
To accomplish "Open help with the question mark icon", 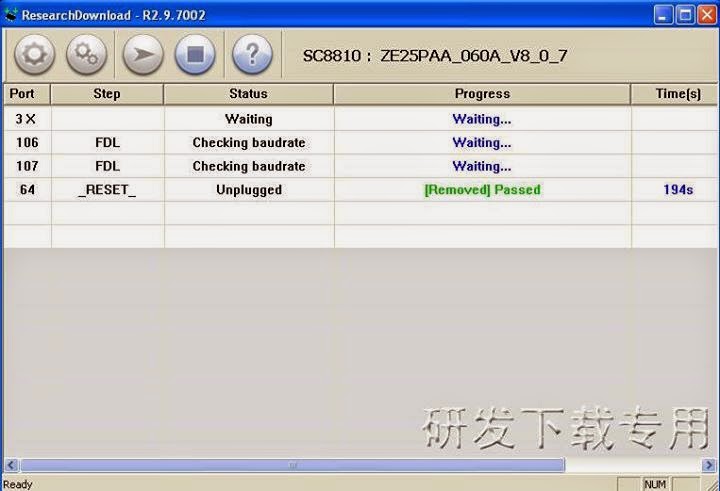I will pyautogui.click(x=252, y=55).
